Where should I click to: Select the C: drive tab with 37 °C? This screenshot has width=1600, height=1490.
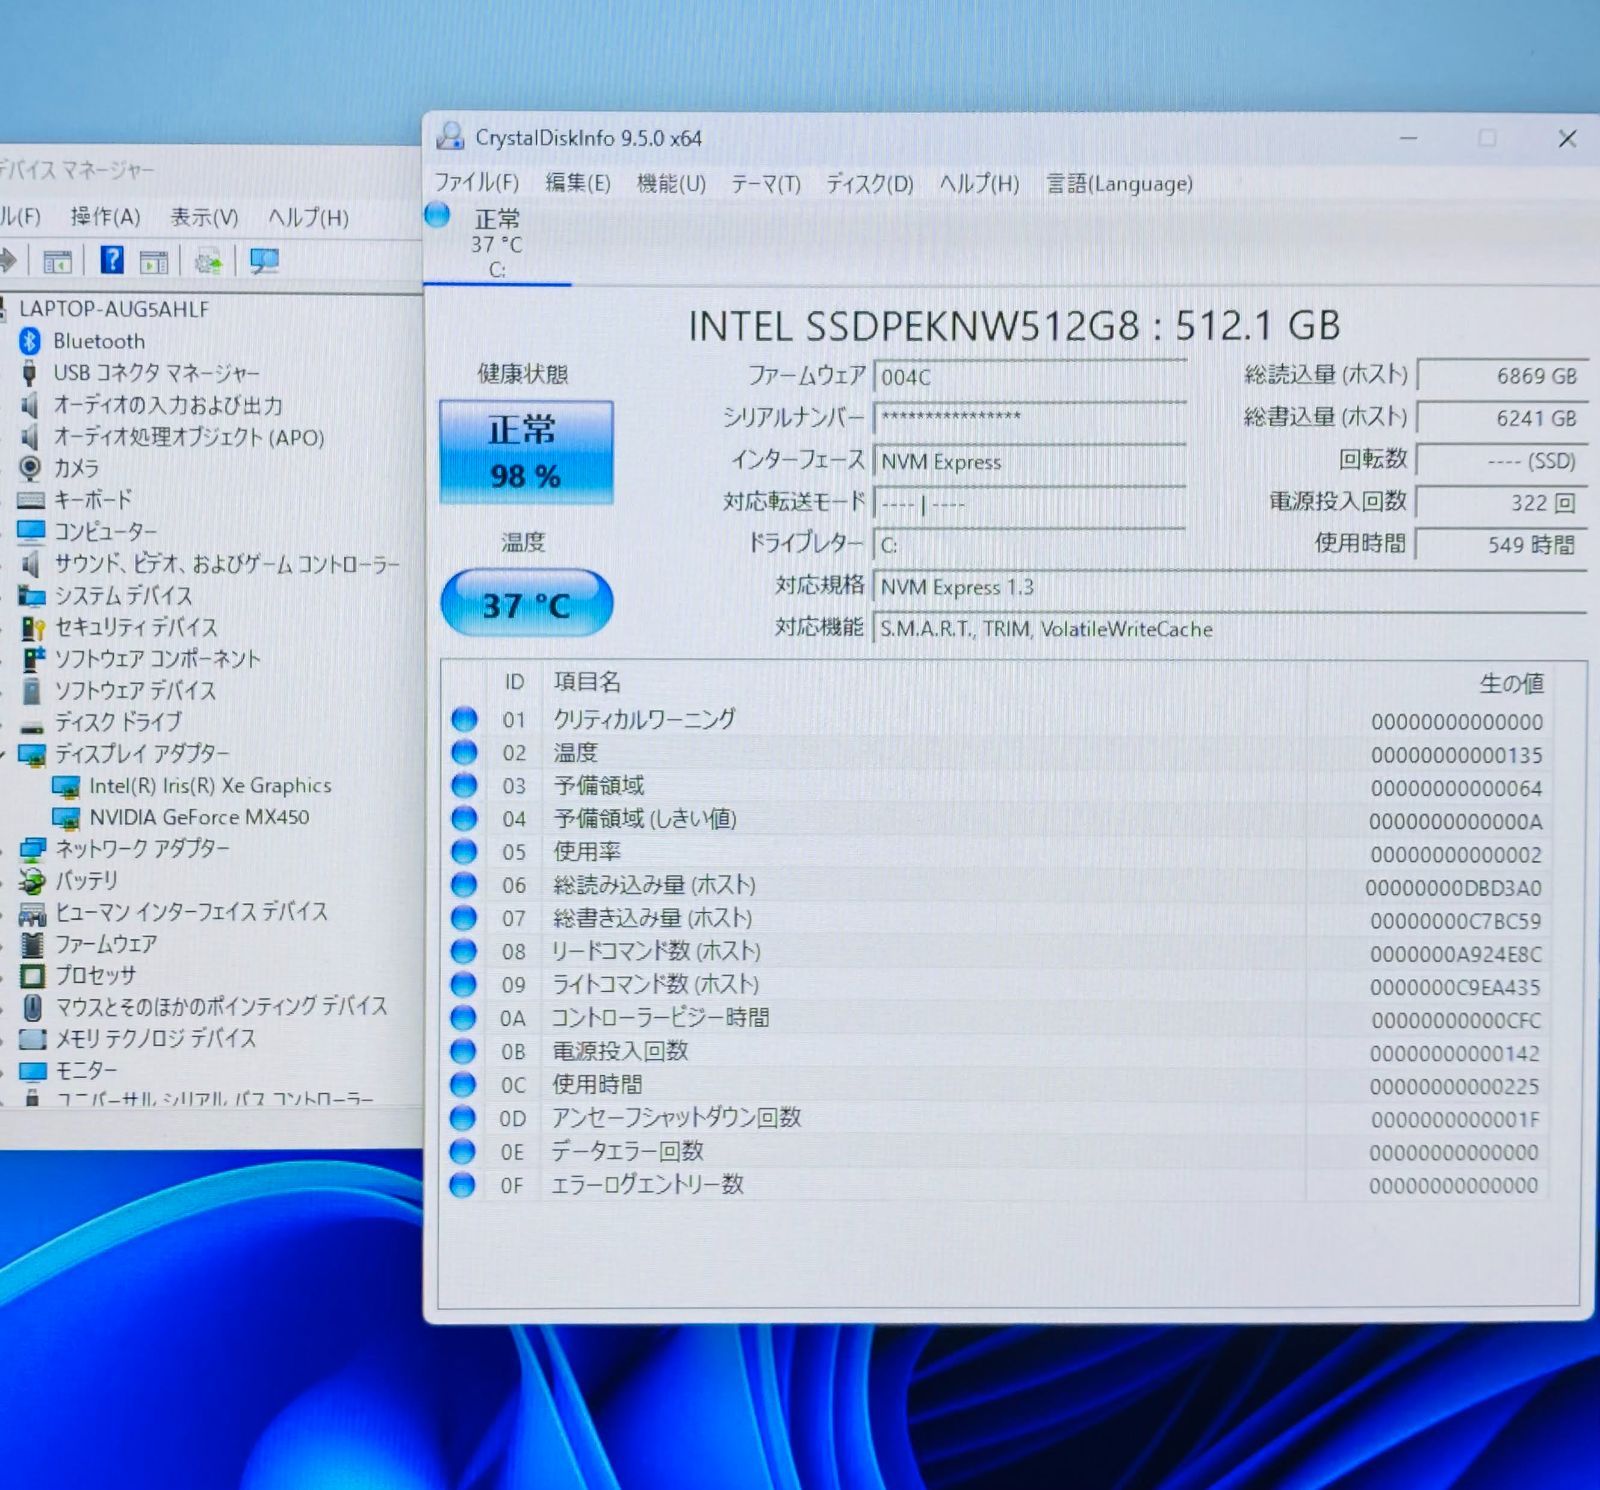click(x=497, y=243)
